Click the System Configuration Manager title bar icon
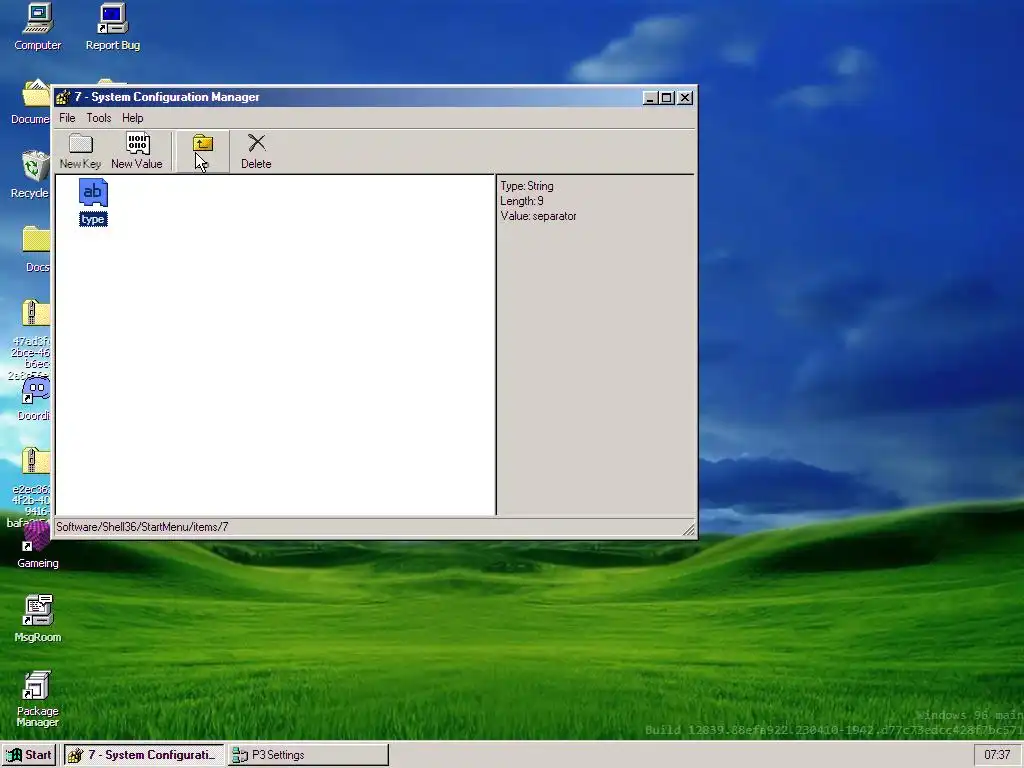Image resolution: width=1024 pixels, height=768 pixels. click(63, 97)
